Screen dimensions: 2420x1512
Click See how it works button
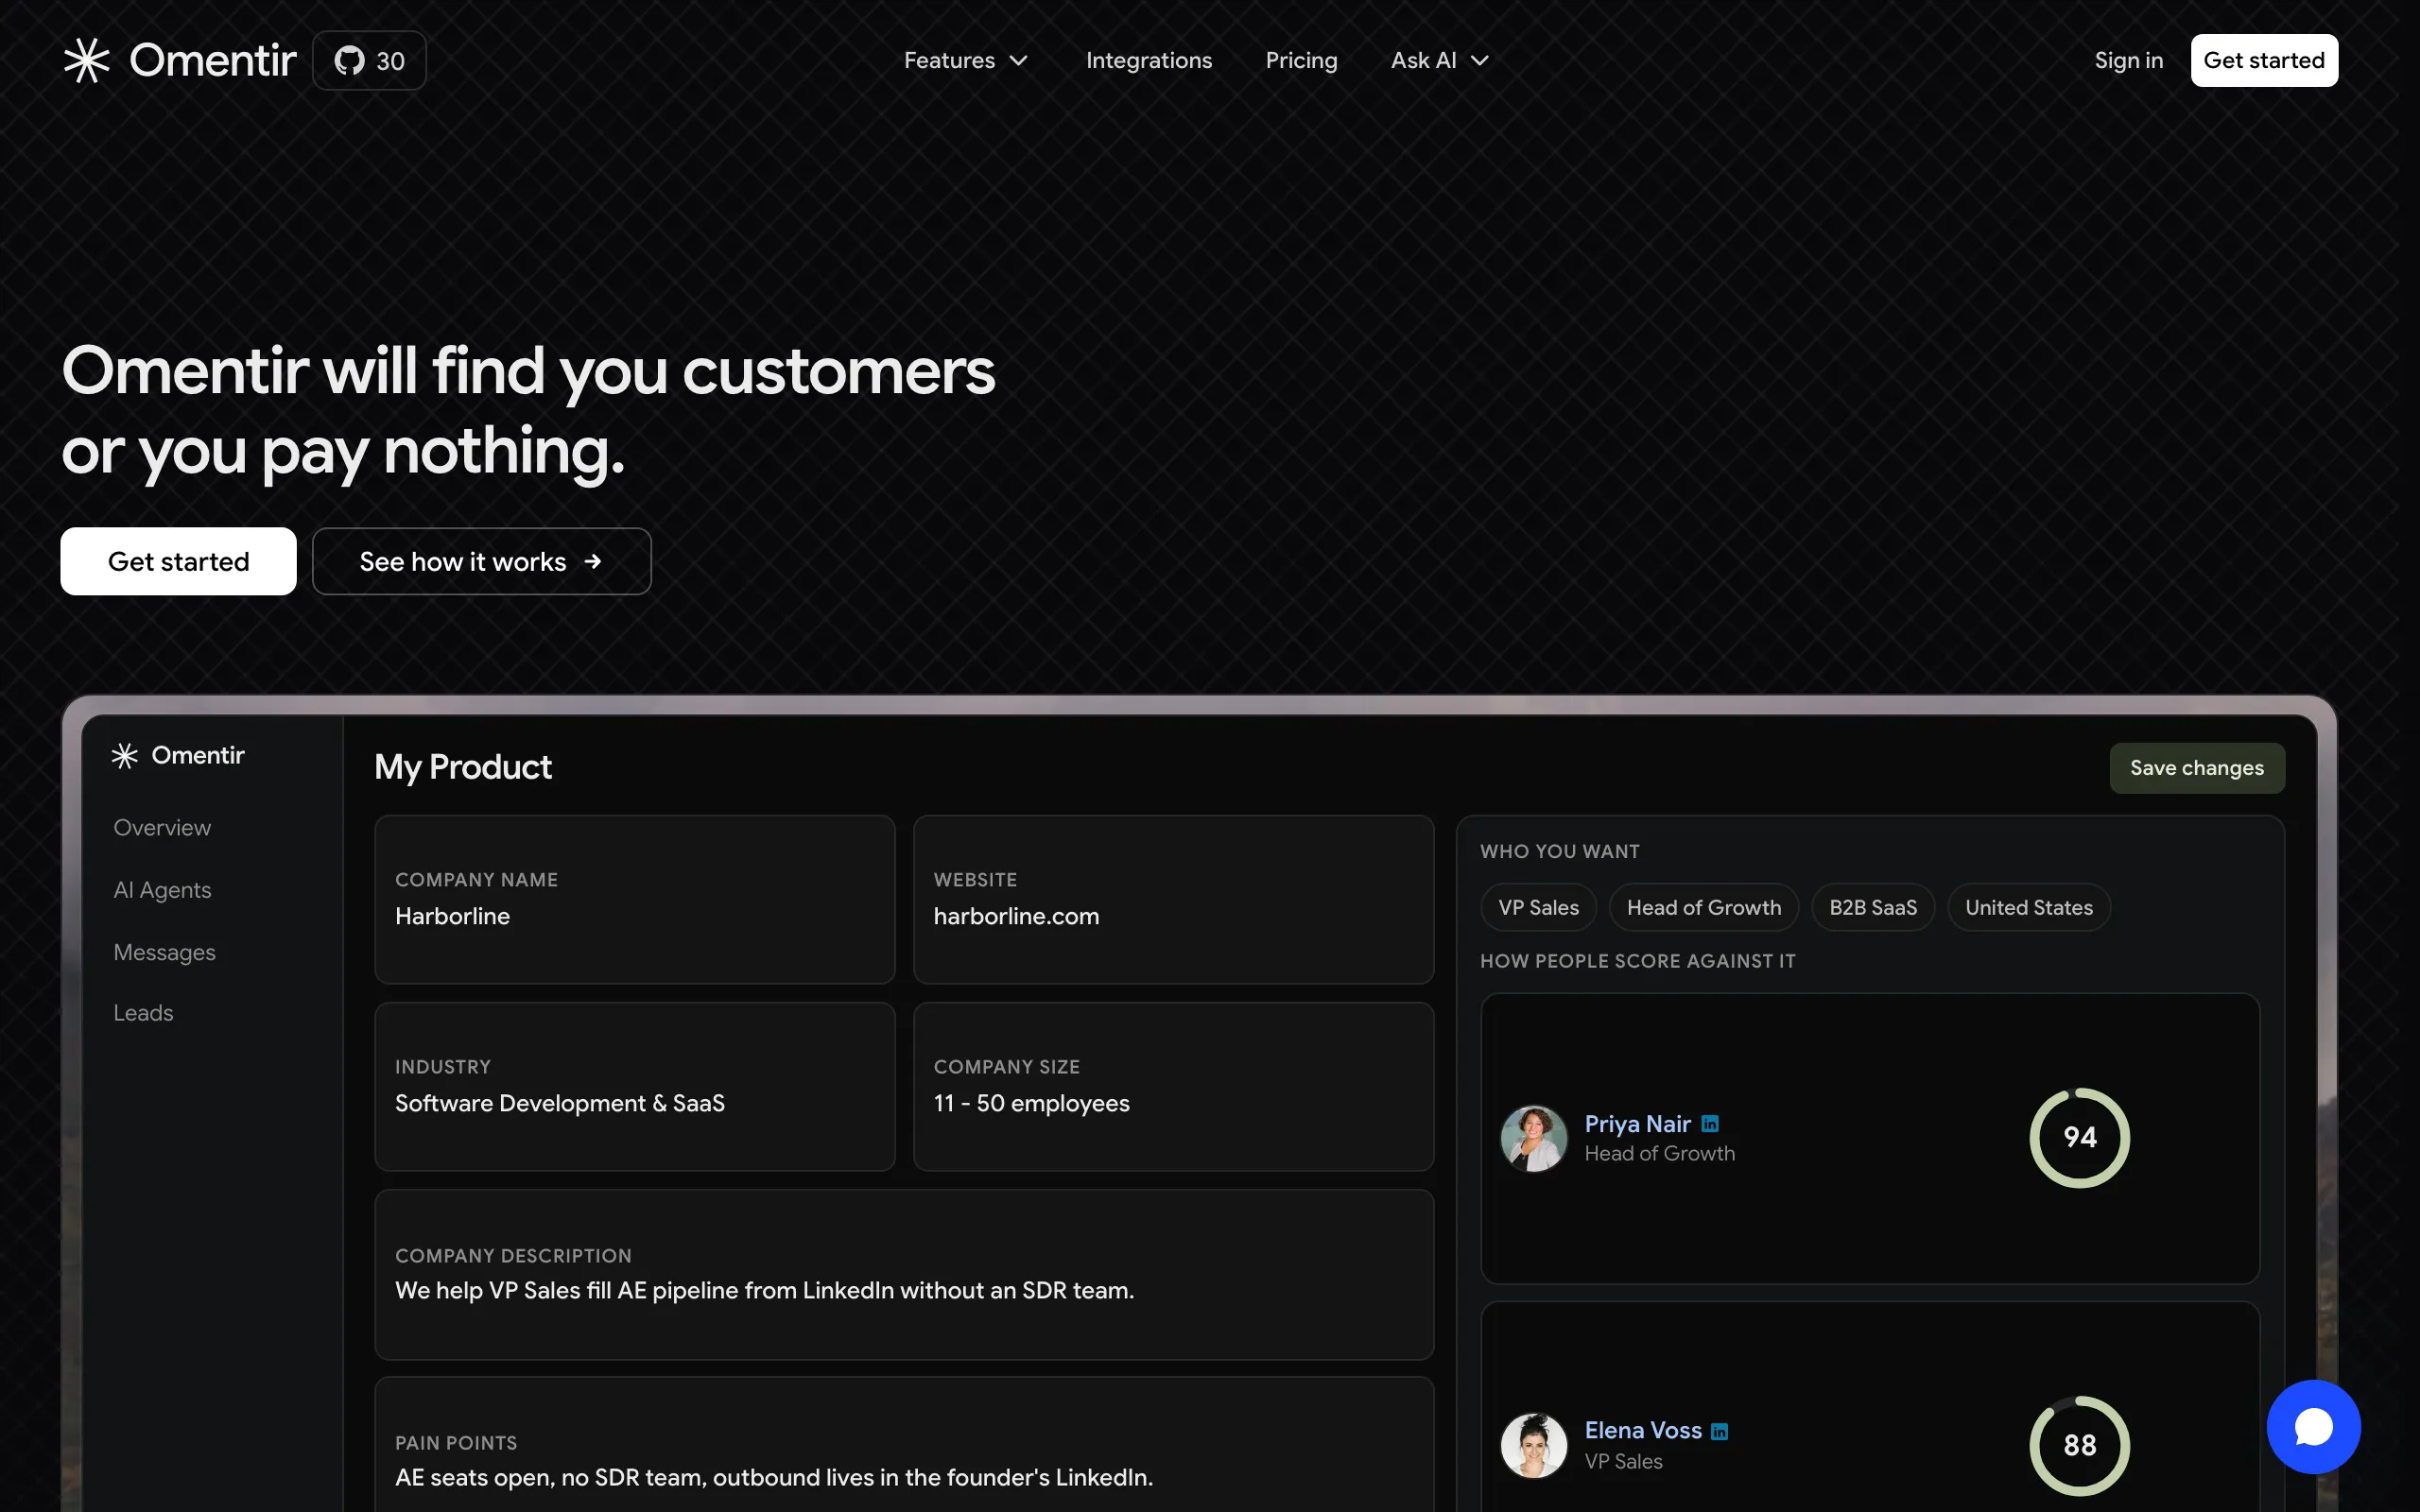482,561
